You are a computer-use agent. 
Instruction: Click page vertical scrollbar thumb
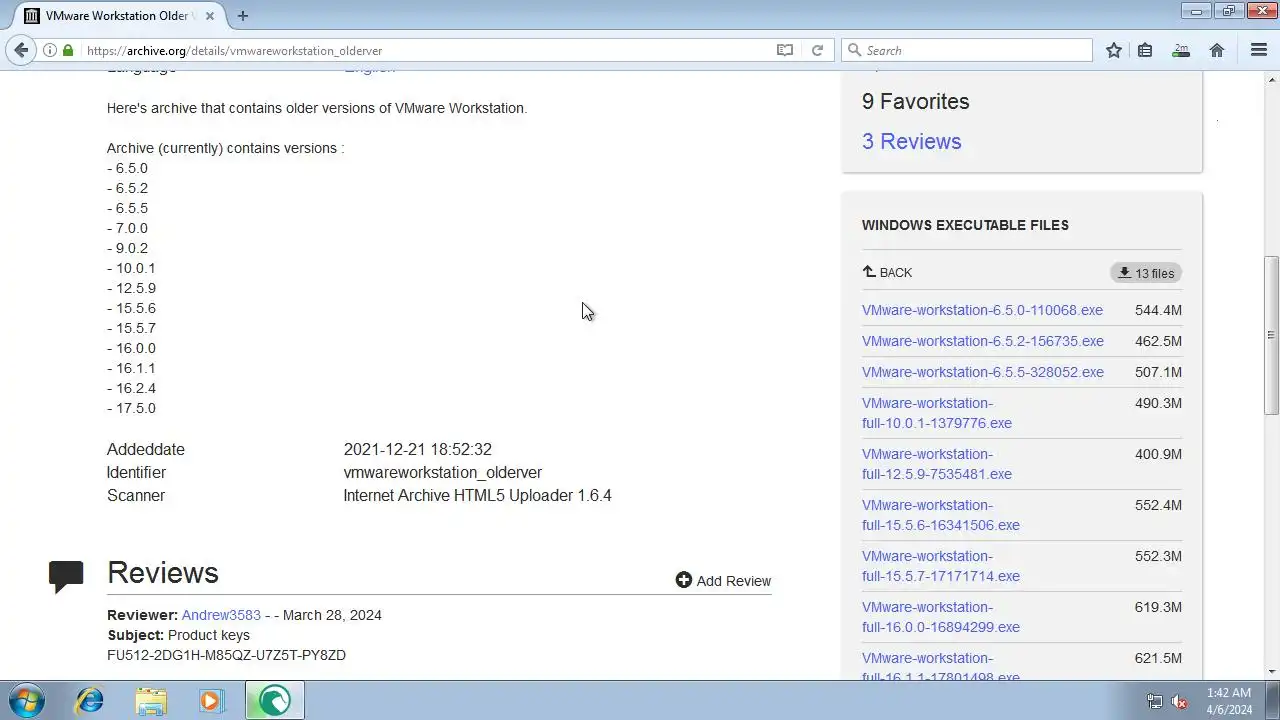1271,335
